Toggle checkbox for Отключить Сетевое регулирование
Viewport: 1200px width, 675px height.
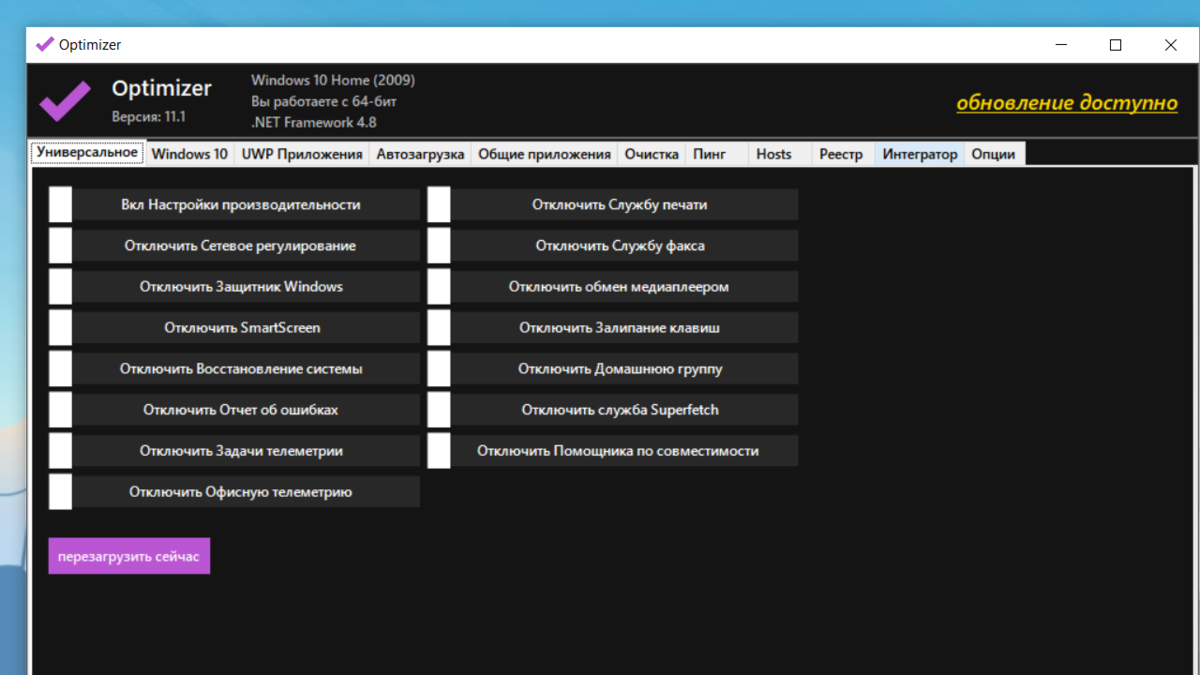tap(61, 246)
